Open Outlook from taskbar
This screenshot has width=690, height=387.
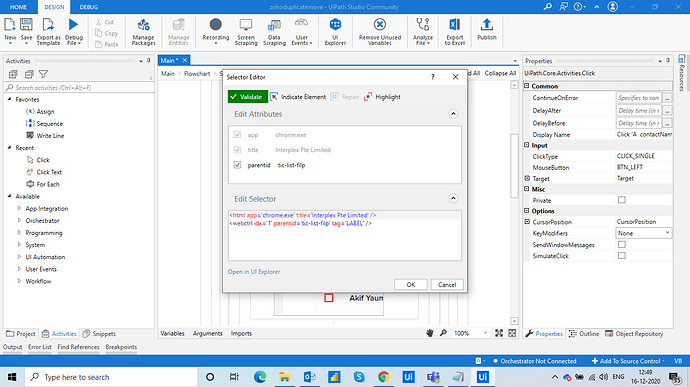pyautogui.click(x=309, y=377)
